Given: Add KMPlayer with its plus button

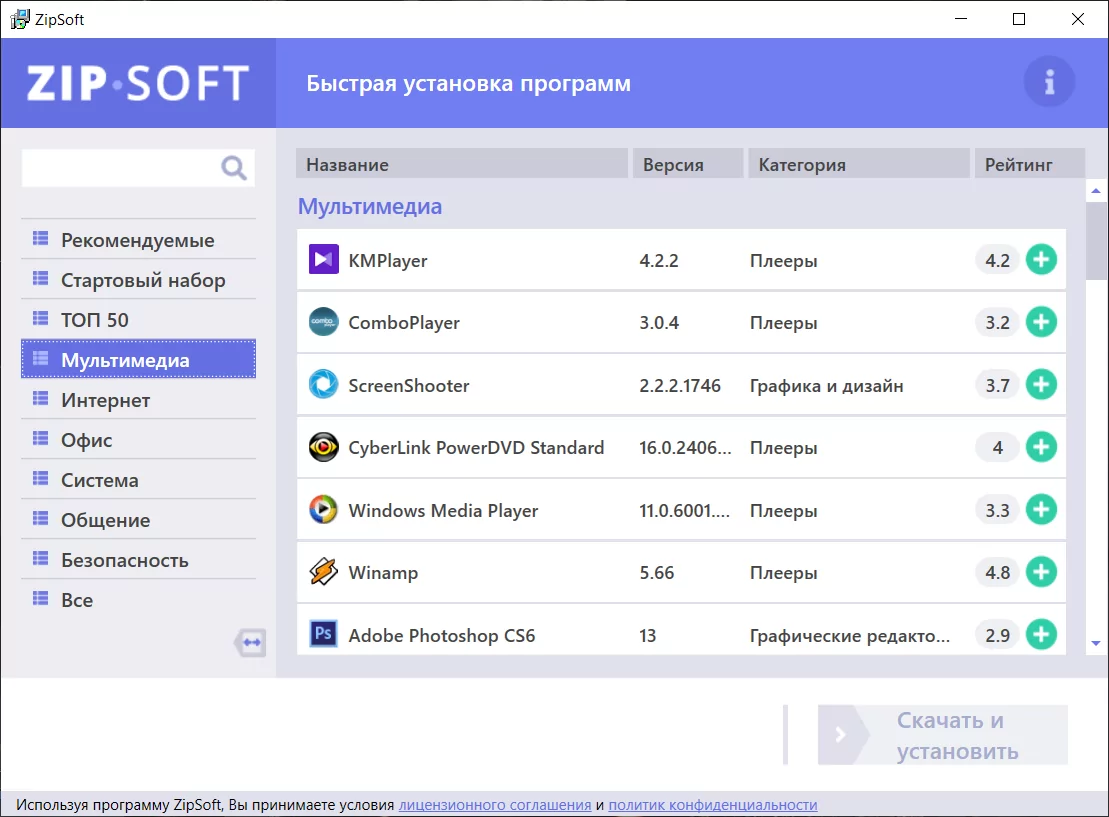Looking at the screenshot, I should (1041, 260).
